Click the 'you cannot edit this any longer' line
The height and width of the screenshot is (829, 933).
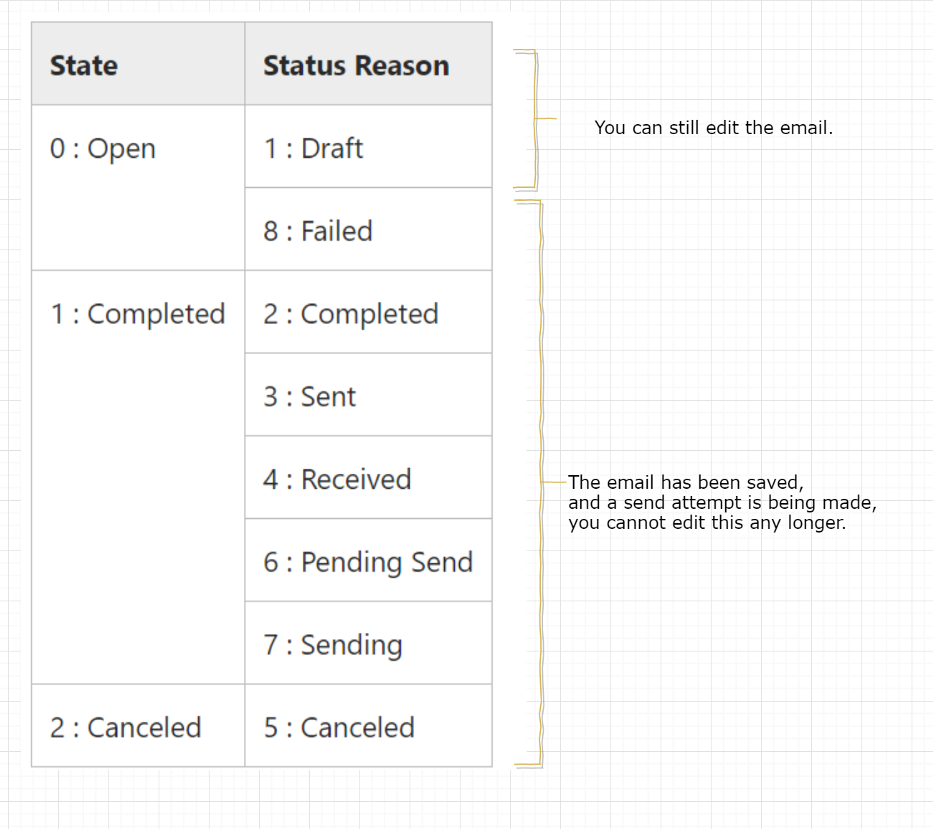coord(707,523)
